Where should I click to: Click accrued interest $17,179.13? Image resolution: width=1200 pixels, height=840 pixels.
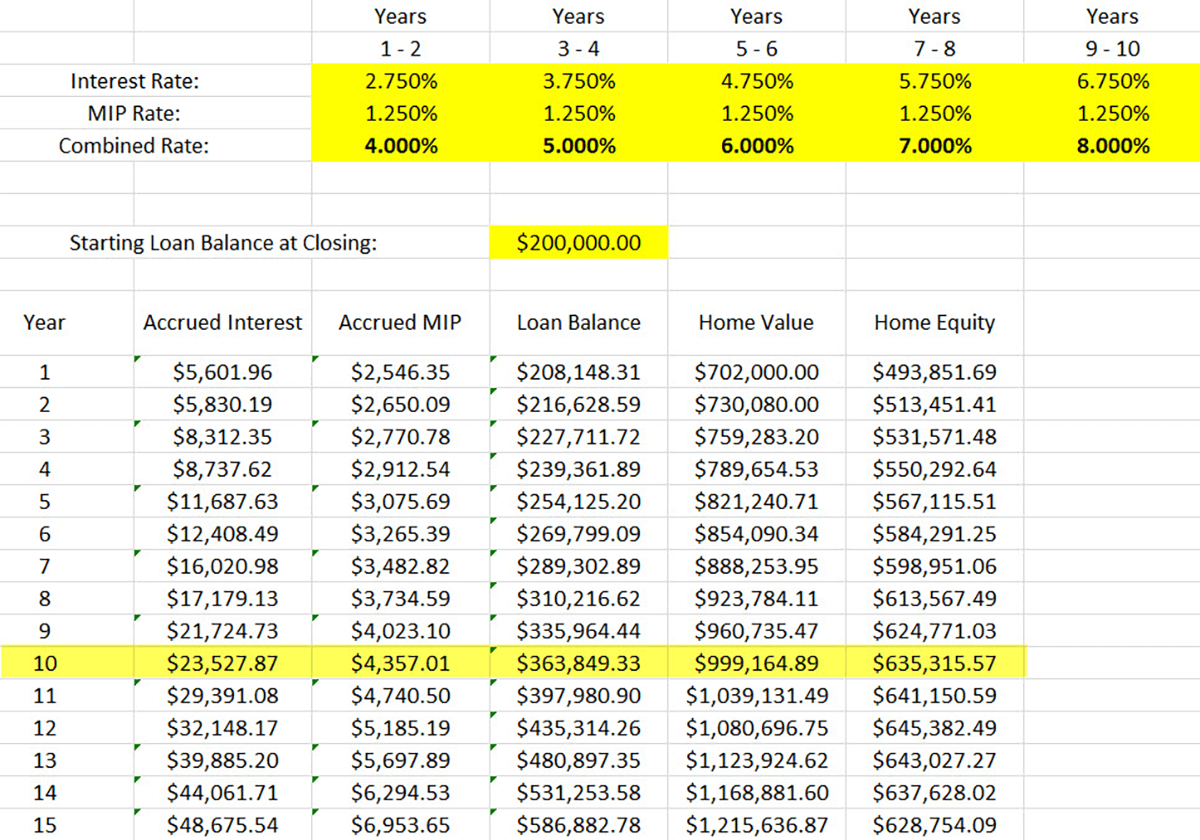pyautogui.click(x=223, y=599)
